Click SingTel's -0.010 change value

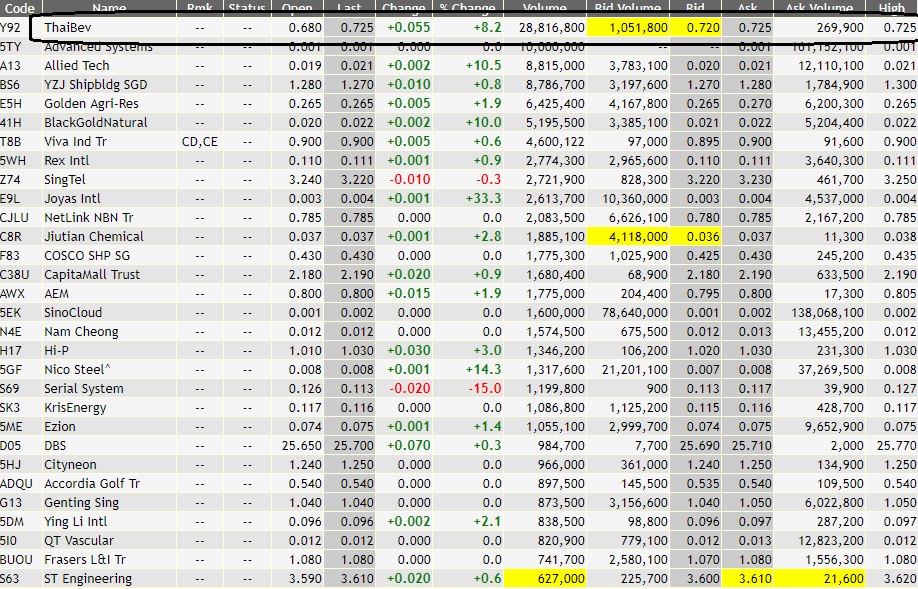(410, 180)
